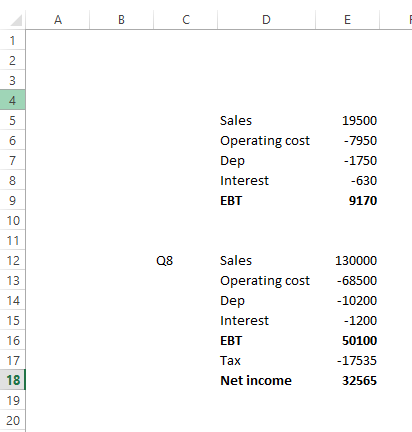Select row 16 header
412x432 pixels.
[x=12, y=340]
